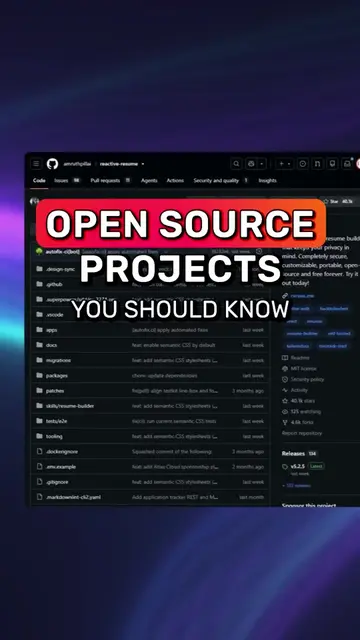
Task: Open the migrations folder
Action: click(58, 360)
